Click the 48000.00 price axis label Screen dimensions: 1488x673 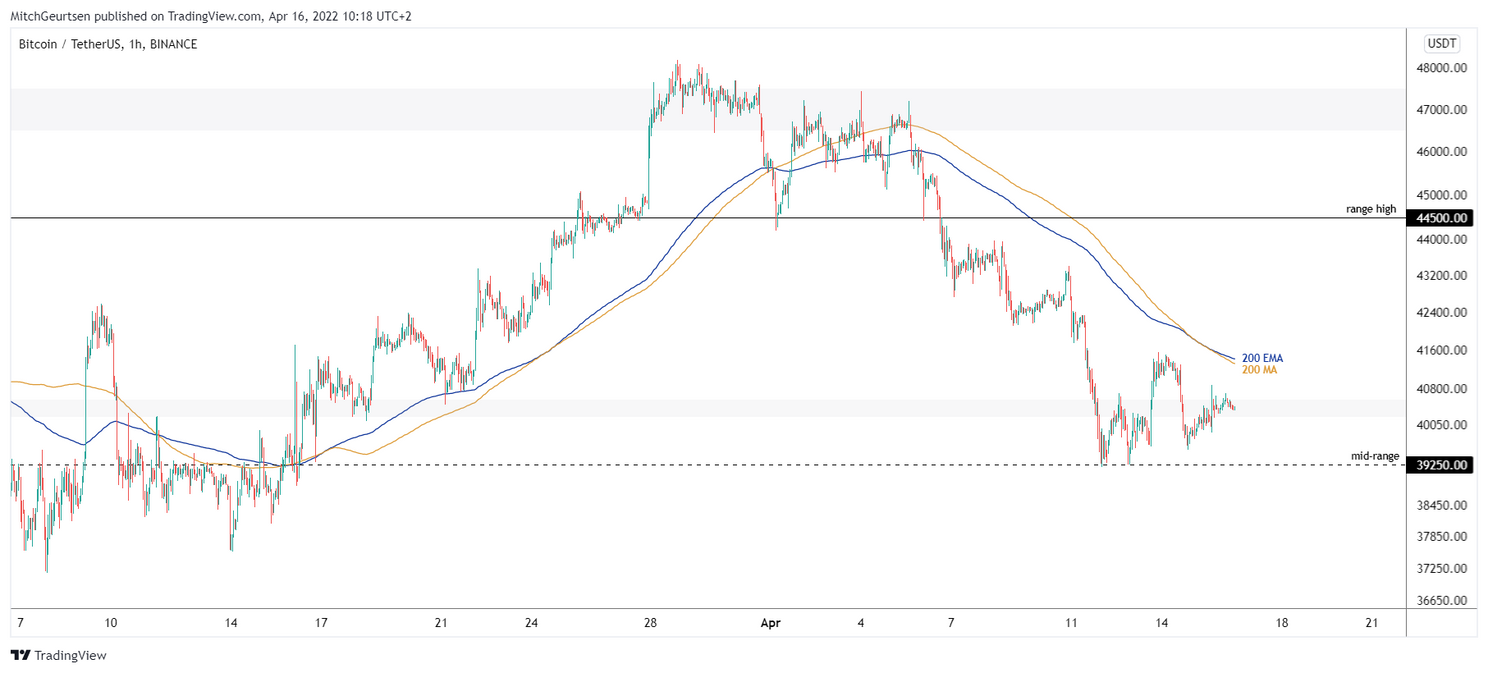pos(1443,68)
